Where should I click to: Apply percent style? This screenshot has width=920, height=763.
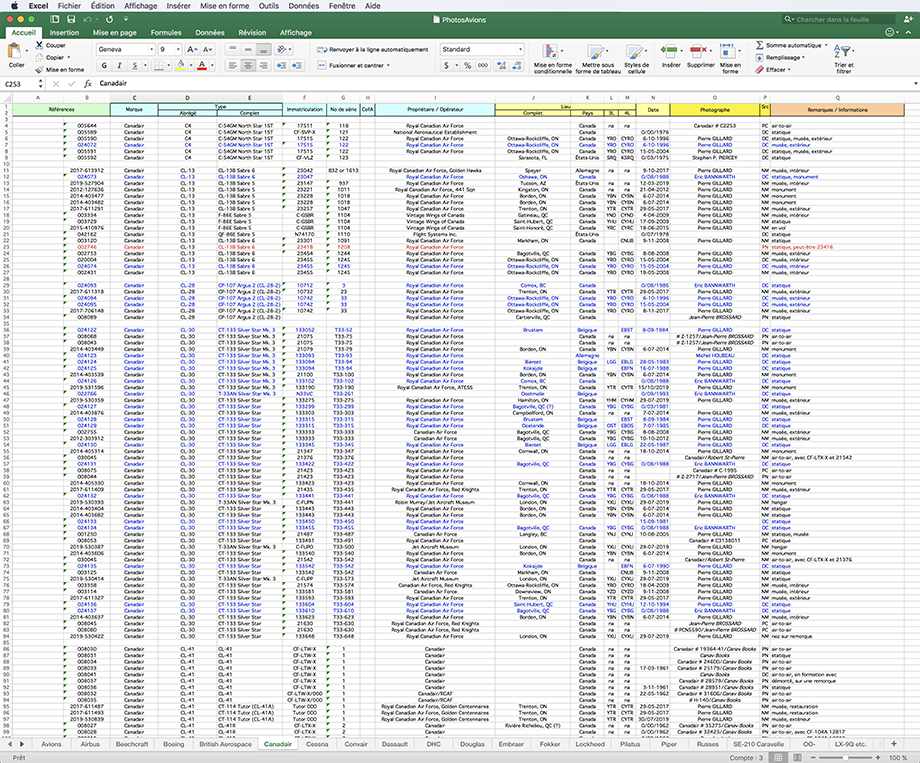pyautogui.click(x=468, y=65)
